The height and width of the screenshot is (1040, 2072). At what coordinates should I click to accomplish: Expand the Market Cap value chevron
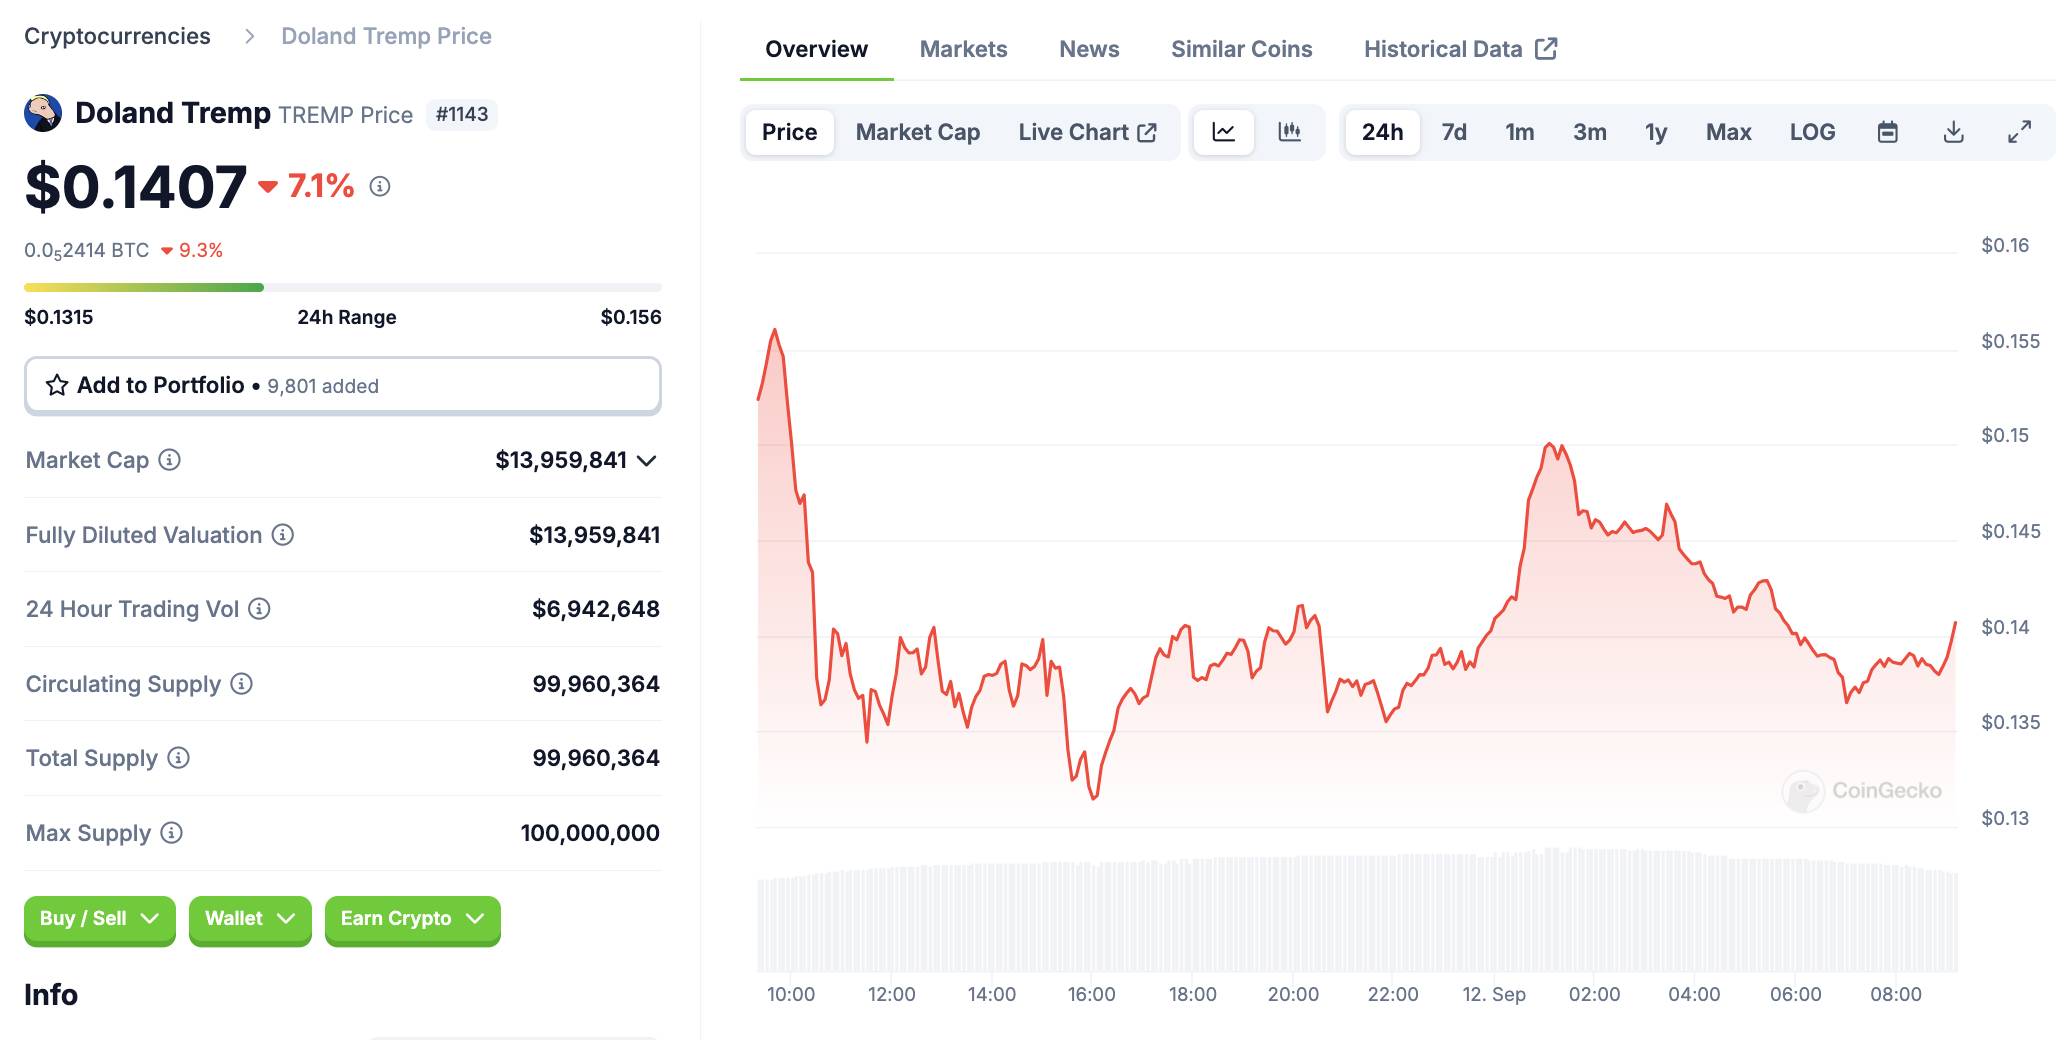[647, 461]
